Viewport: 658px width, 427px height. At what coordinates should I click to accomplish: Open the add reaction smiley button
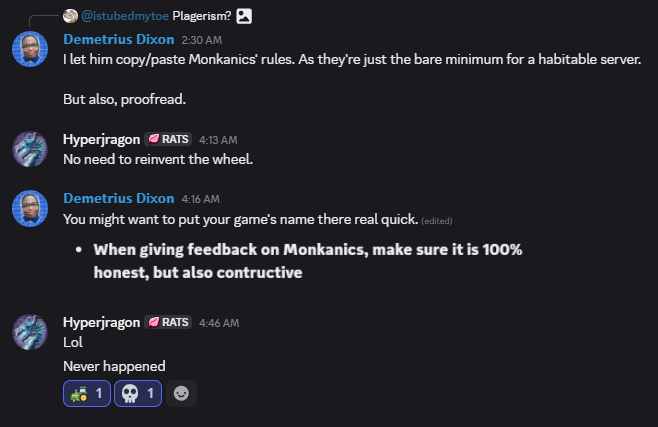coord(181,394)
